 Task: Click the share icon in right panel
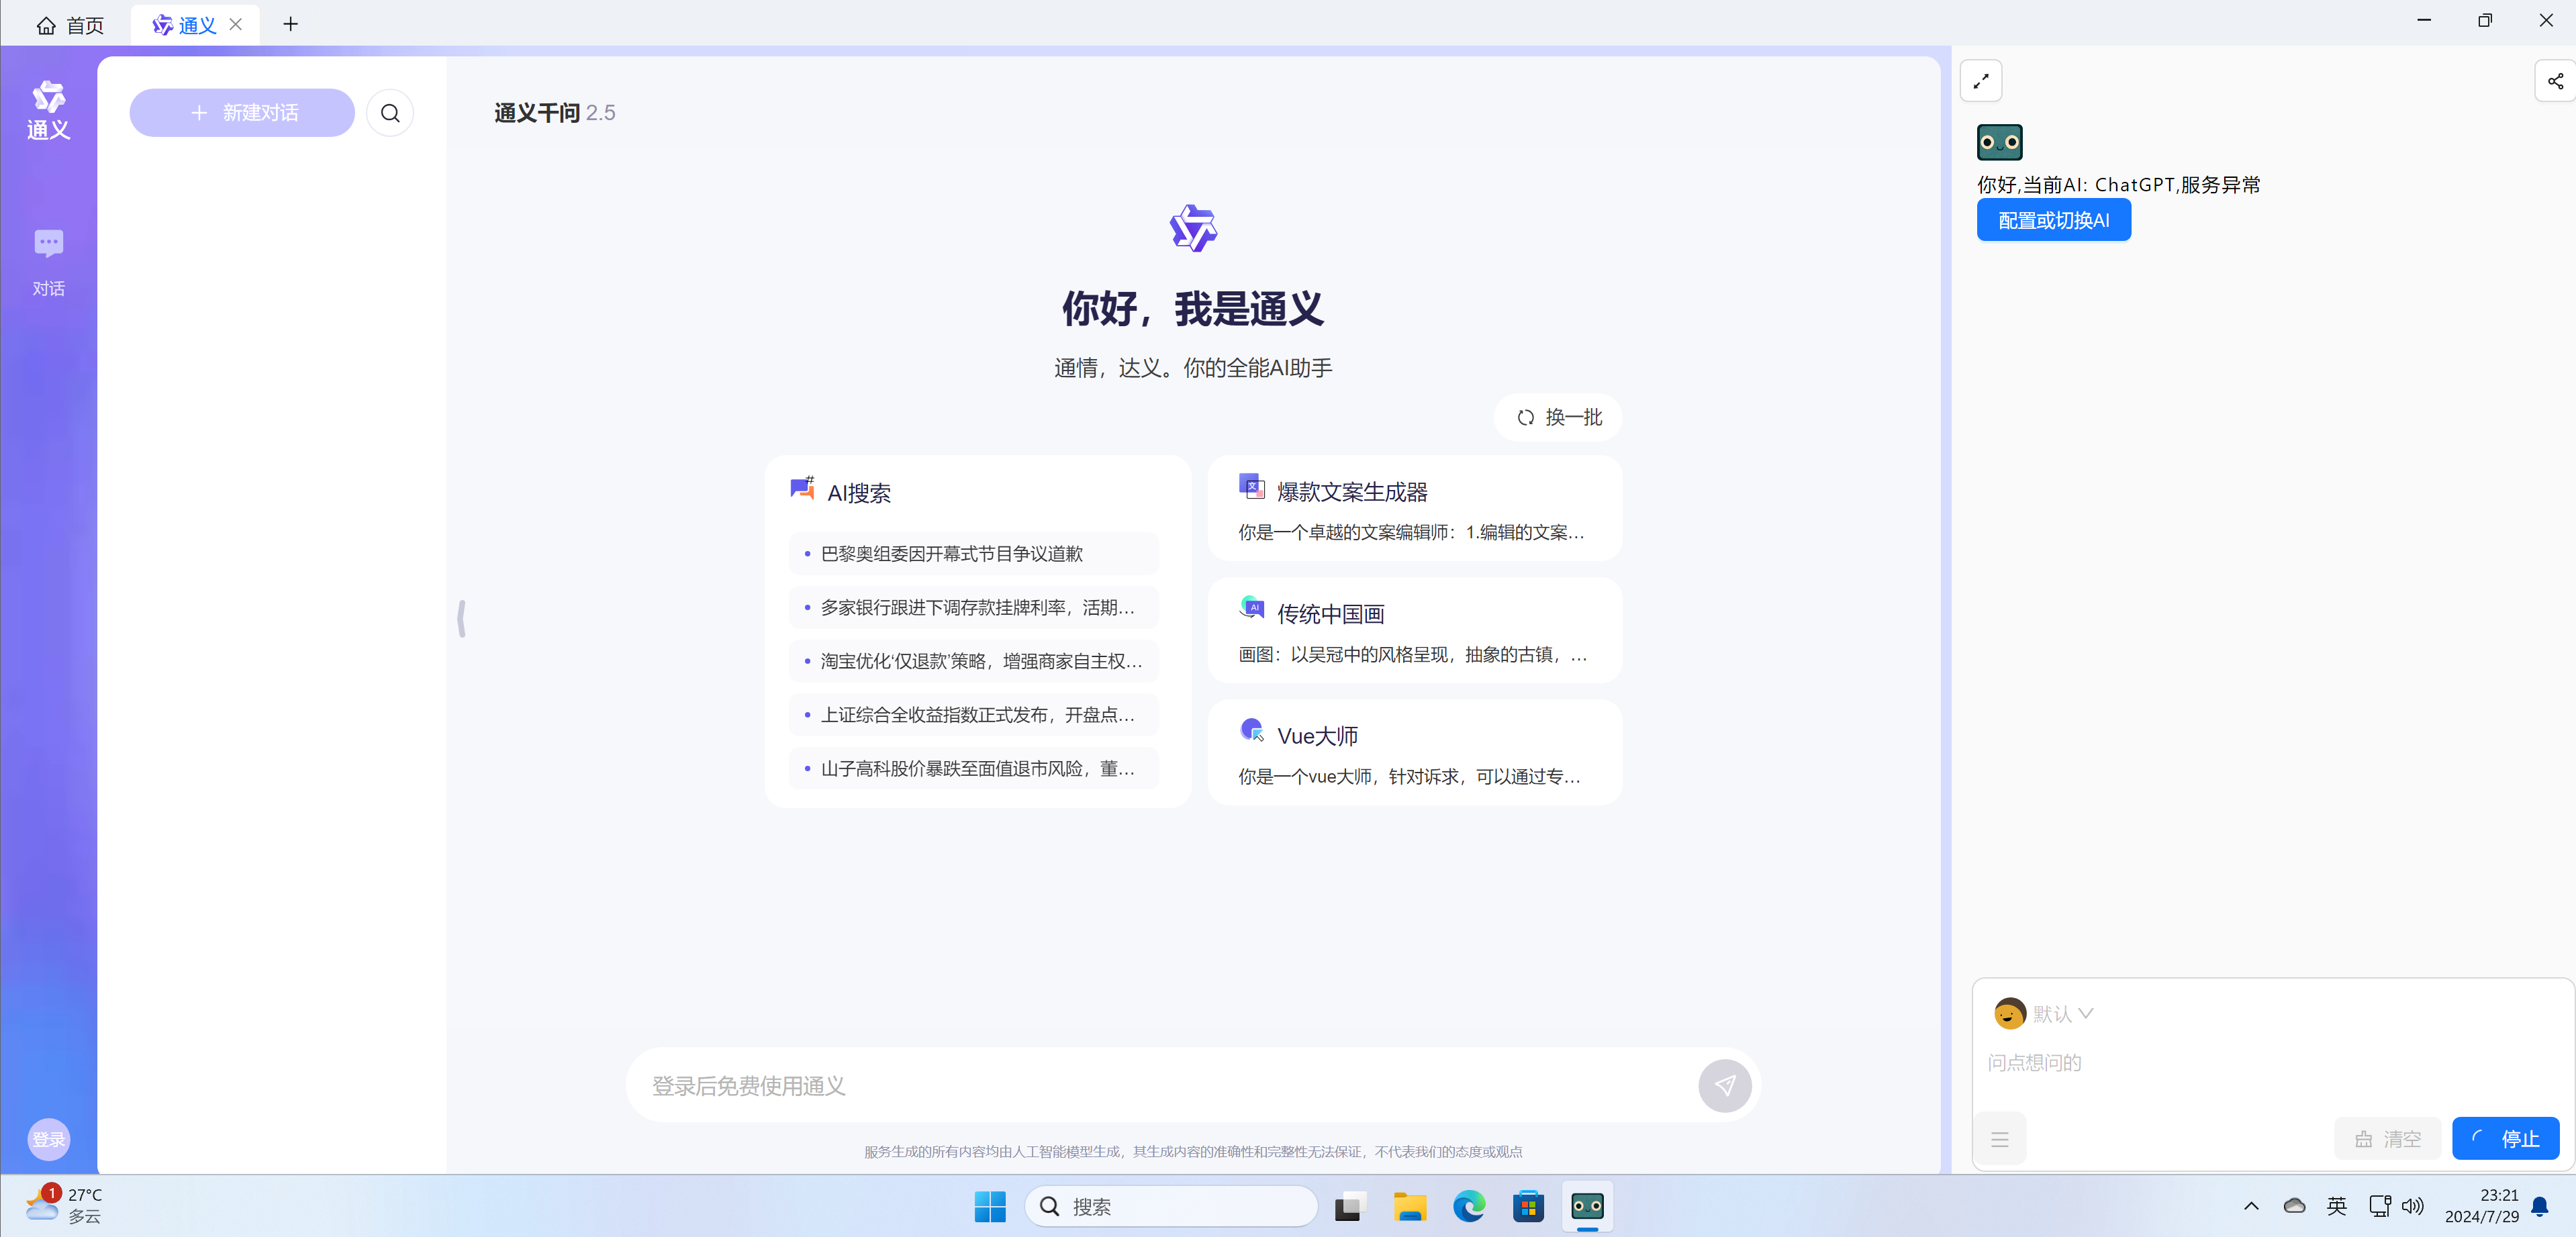(2554, 81)
